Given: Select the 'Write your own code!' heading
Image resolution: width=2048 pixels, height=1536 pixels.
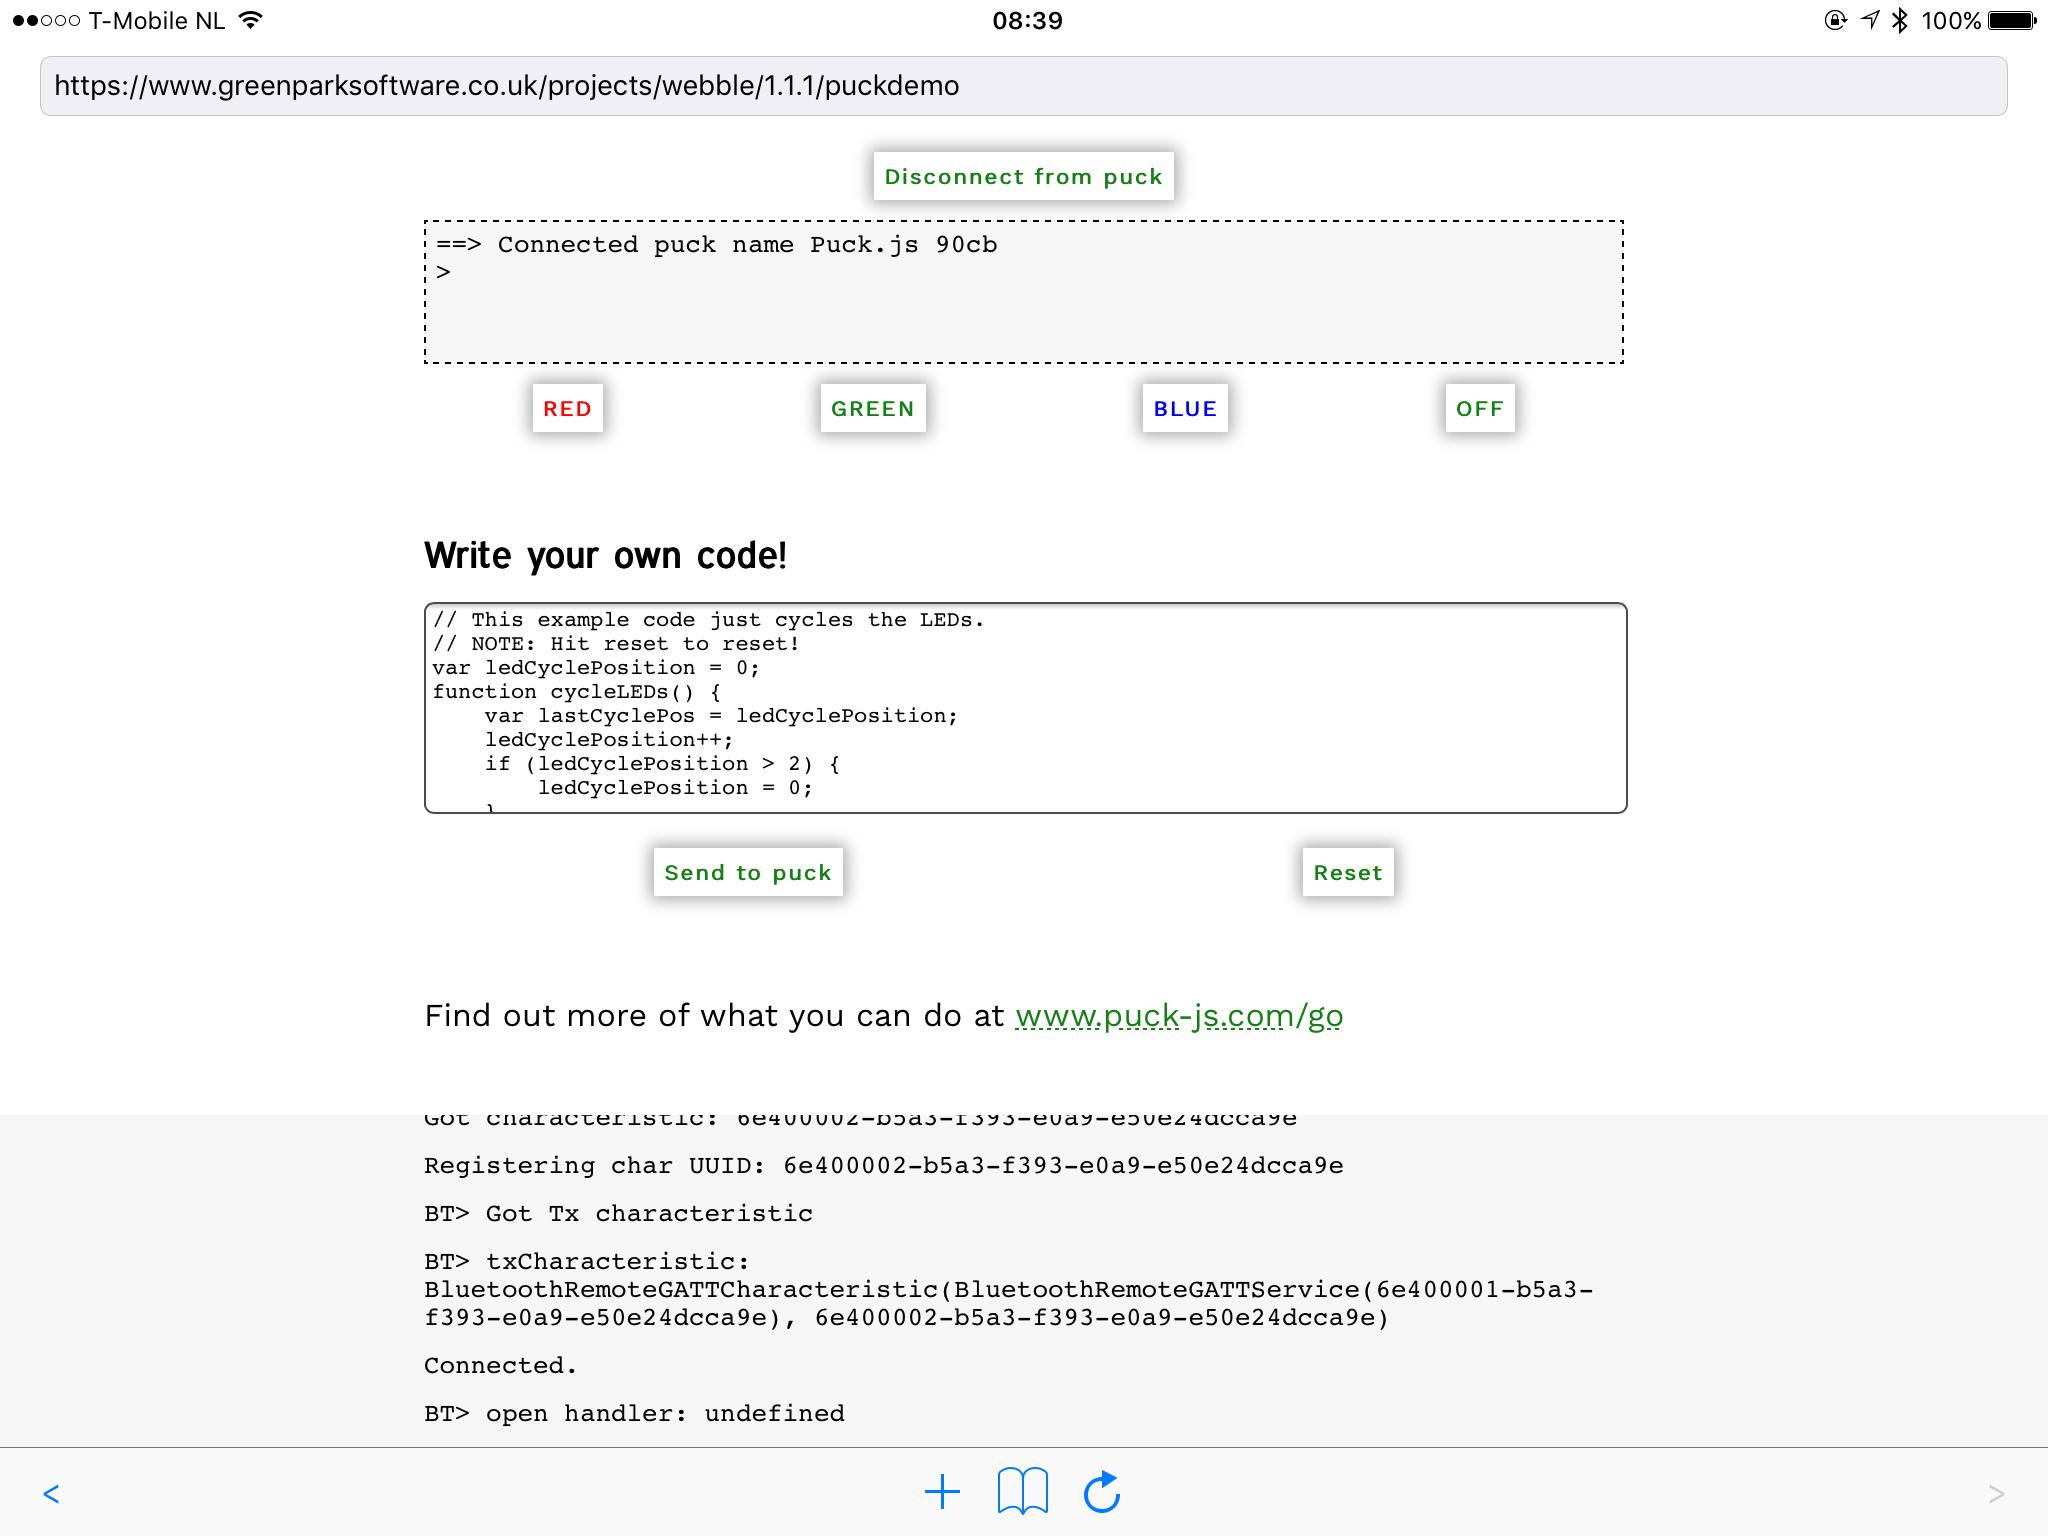Looking at the screenshot, I should 606,556.
